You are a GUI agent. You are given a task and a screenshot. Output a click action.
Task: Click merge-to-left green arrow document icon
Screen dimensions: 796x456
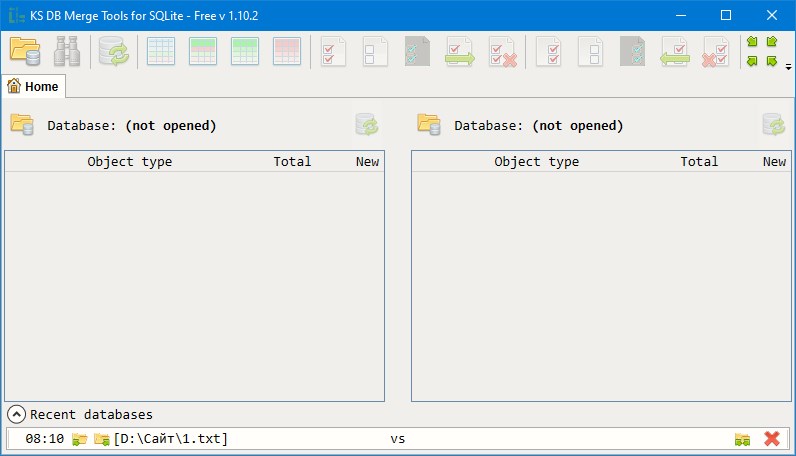click(675, 51)
